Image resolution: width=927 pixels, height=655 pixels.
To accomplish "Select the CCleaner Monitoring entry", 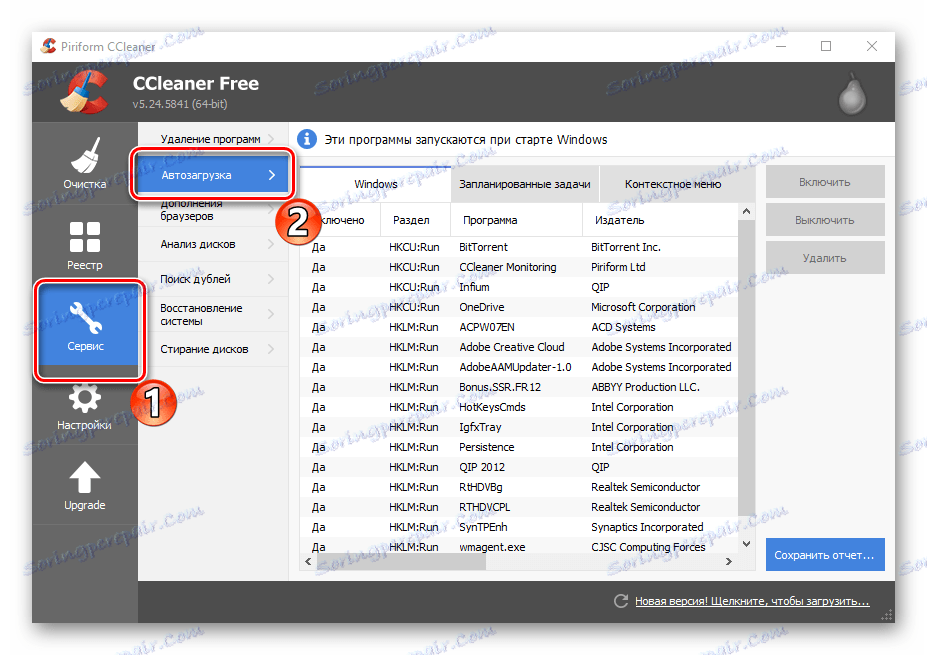I will pos(519,267).
